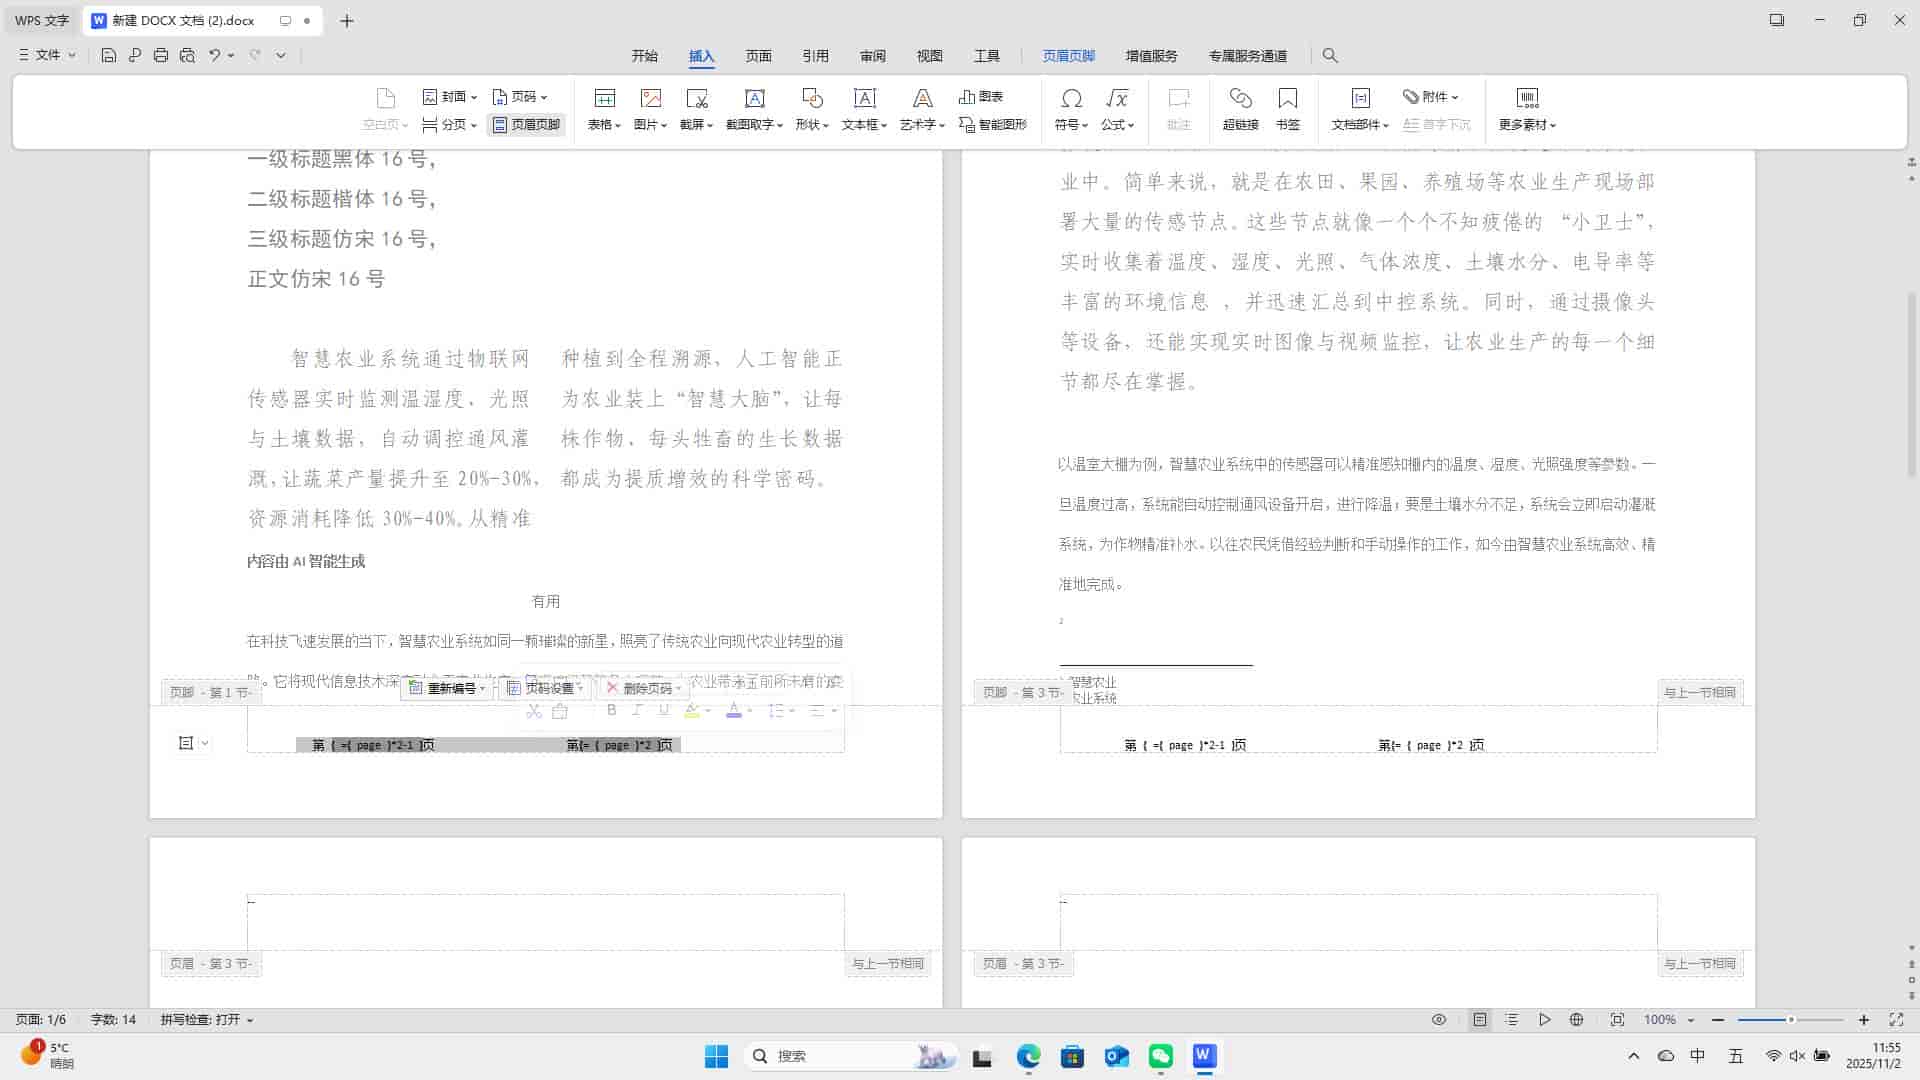Viewport: 1920px width, 1080px height.
Task: Add a new document tab with plus
Action: 347,20
